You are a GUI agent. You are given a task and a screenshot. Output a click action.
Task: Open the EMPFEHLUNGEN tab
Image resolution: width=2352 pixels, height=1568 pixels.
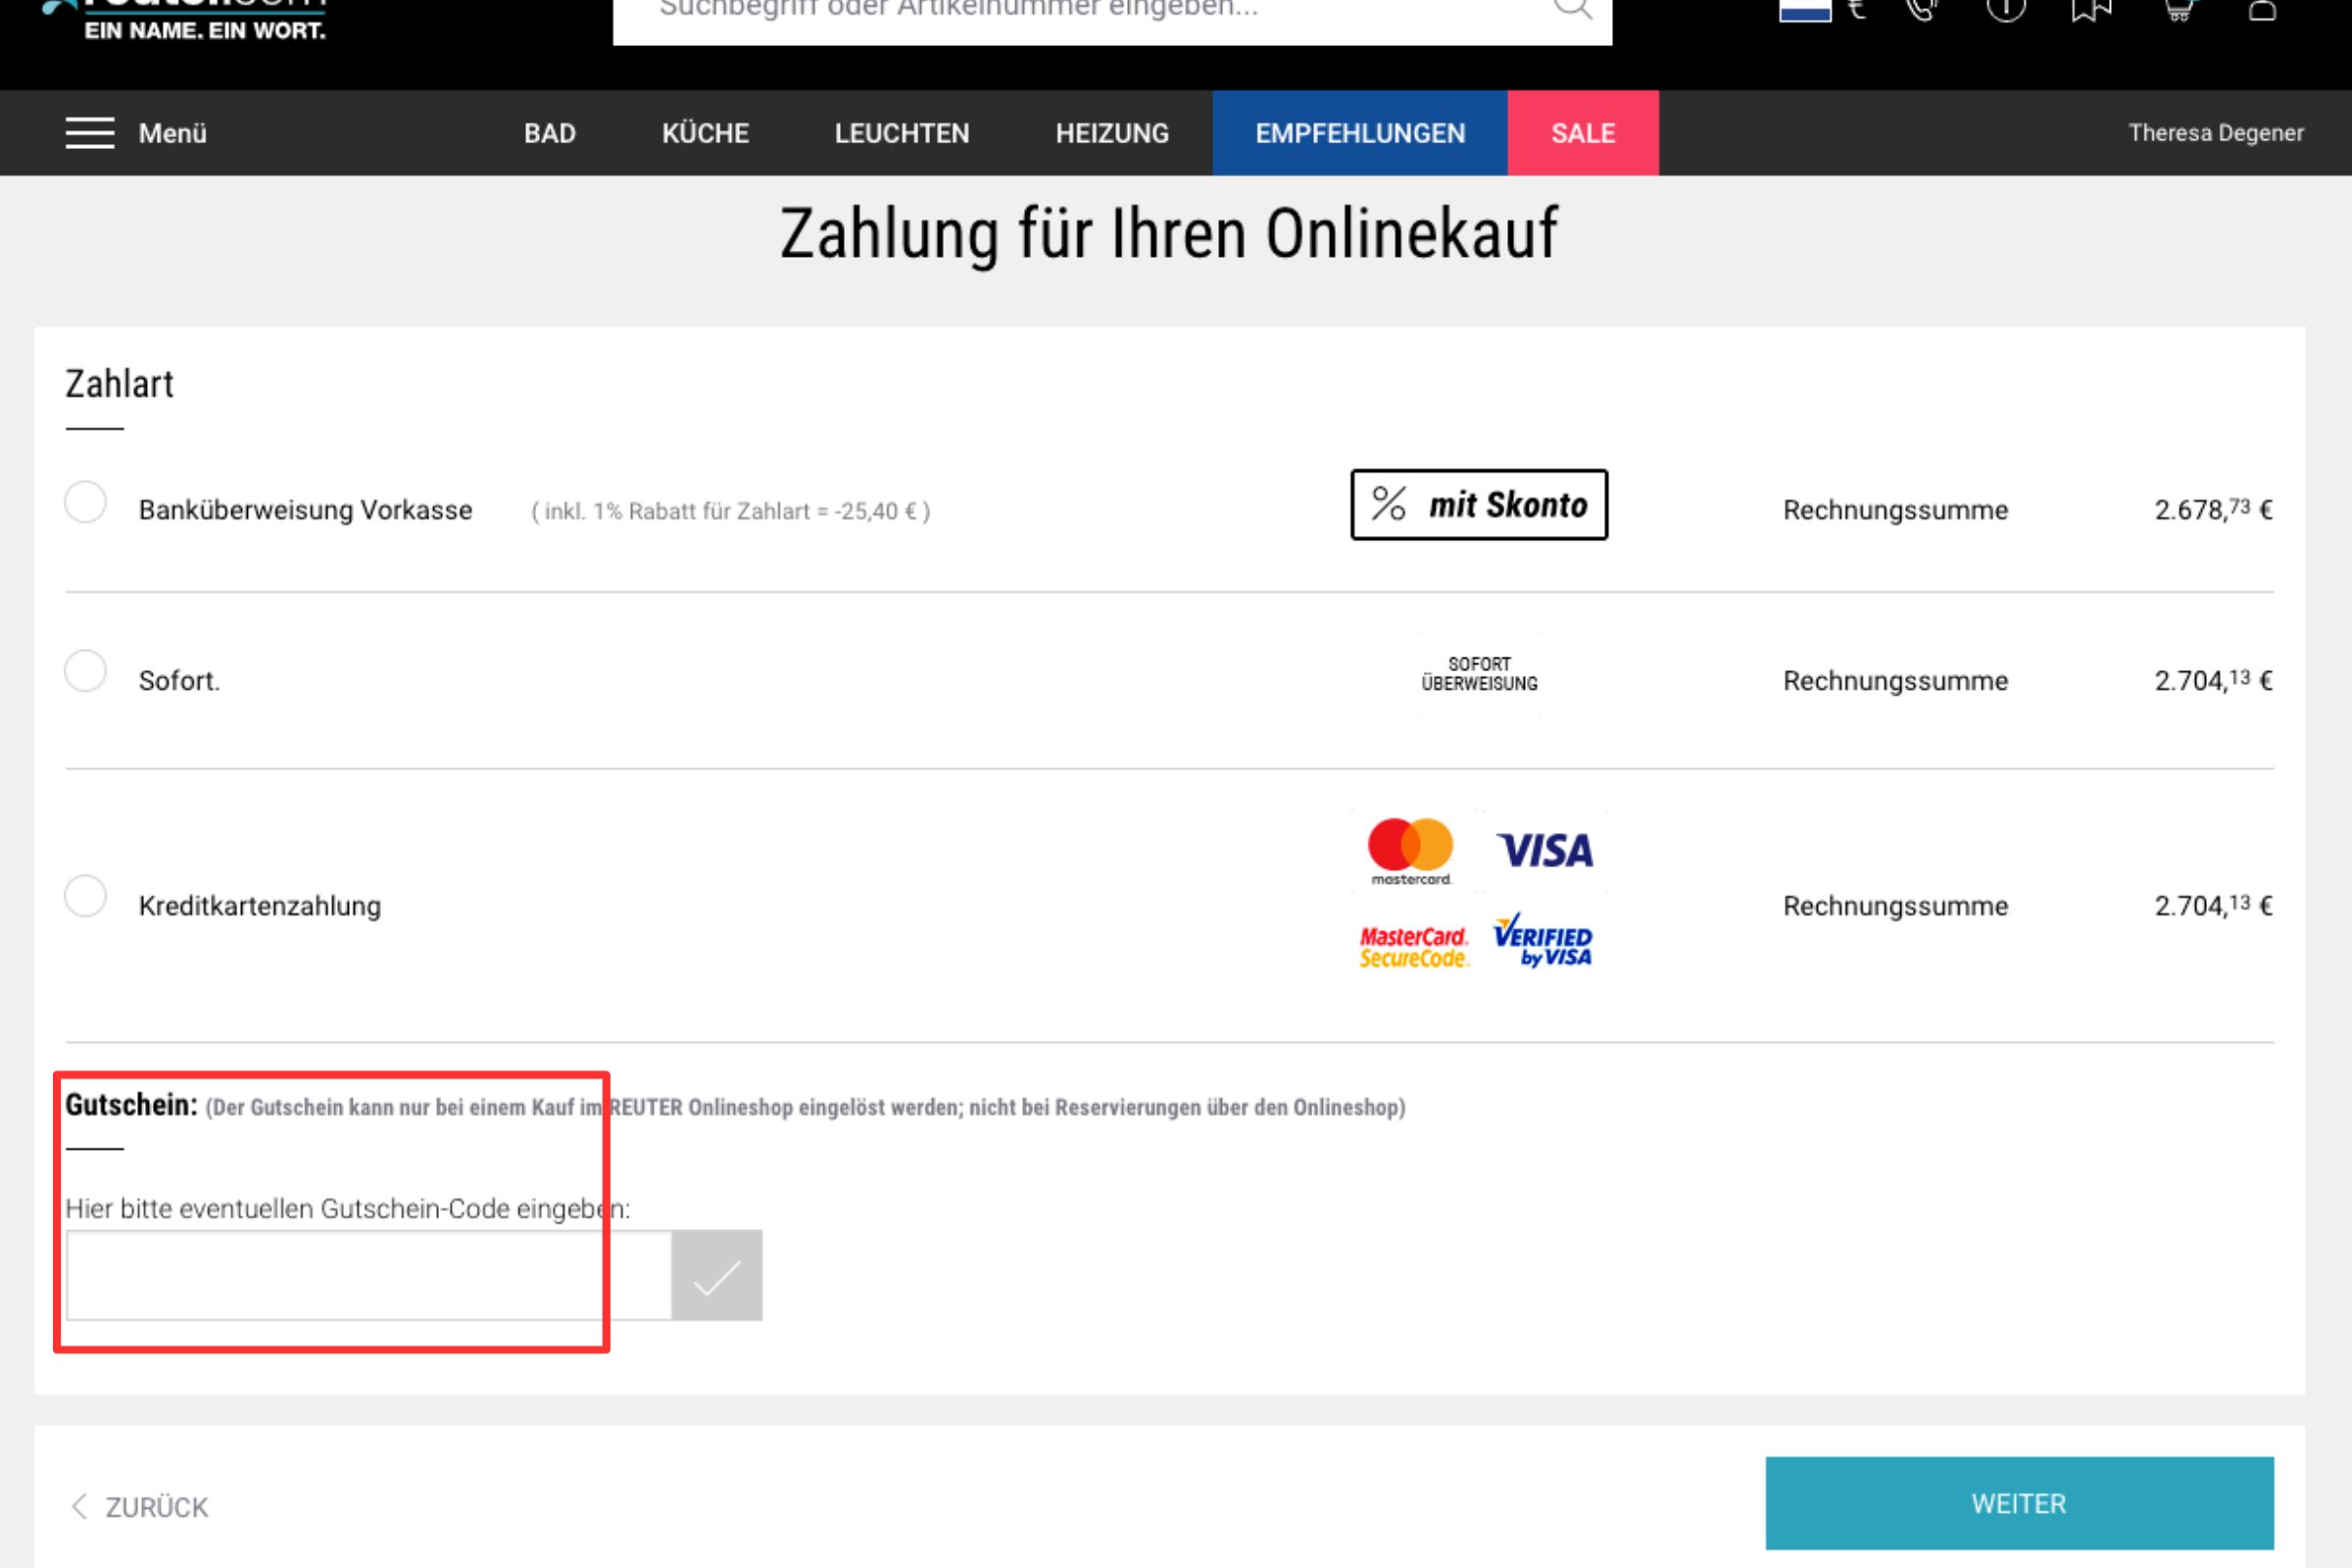click(x=1360, y=133)
